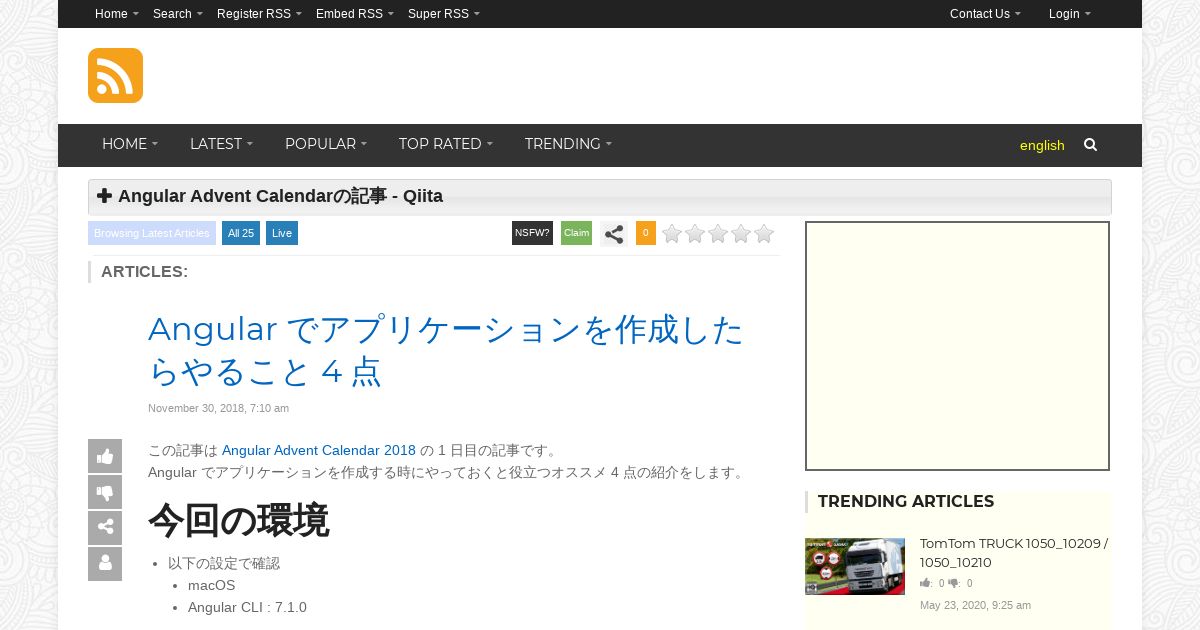The image size is (1200, 630).
Task: Expand the top Home dropdown
Action: 117,14
